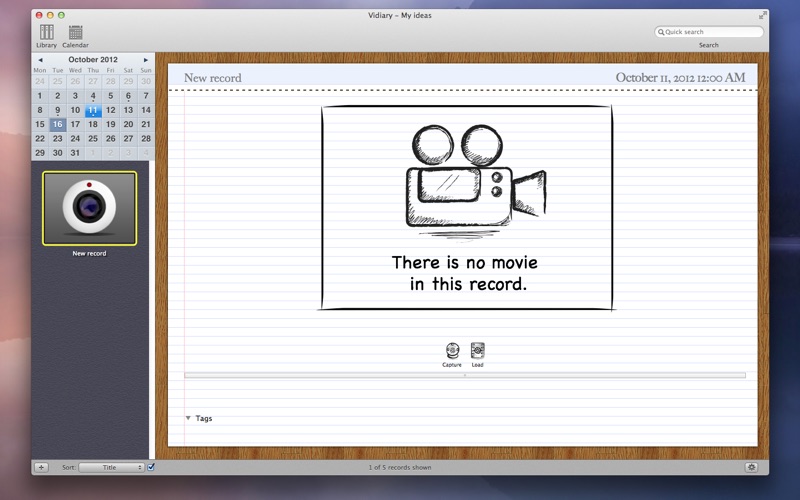Select October 1 in the calendar
The height and width of the screenshot is (500, 800).
click(x=40, y=95)
